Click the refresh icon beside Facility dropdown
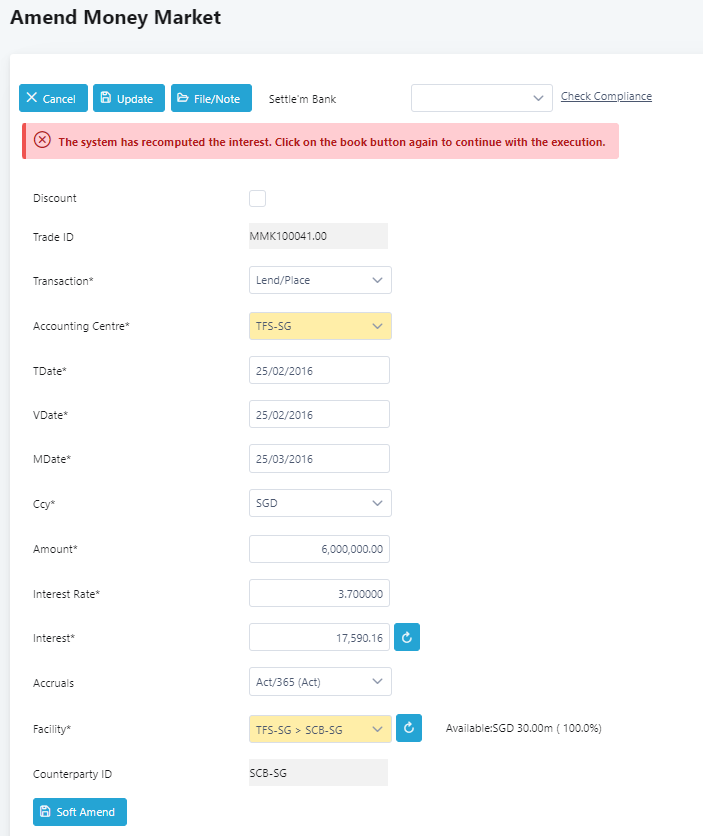703x836 pixels. (x=409, y=728)
